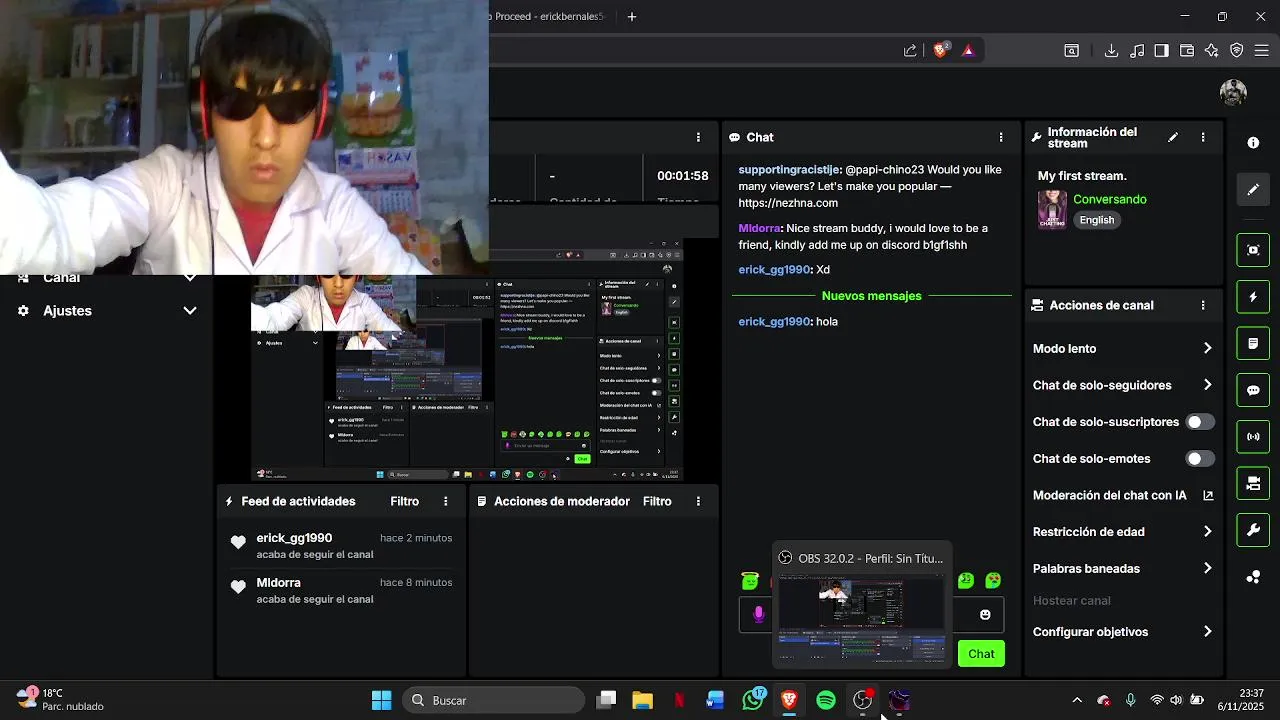Open Modo lento options arrow

tap(1207, 349)
